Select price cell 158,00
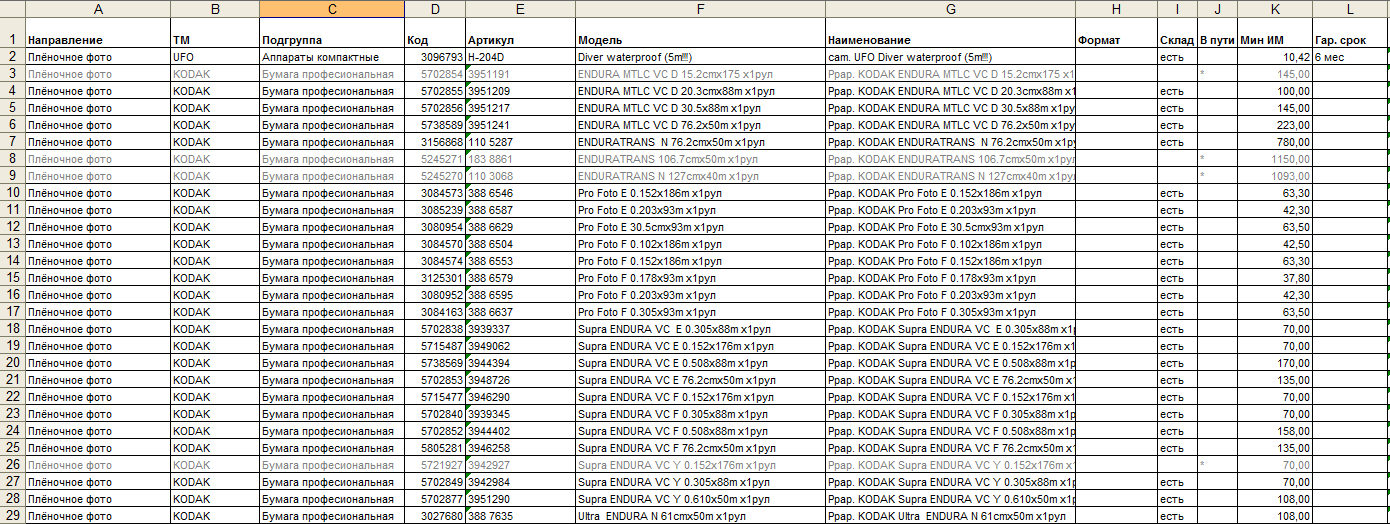 (1275, 430)
